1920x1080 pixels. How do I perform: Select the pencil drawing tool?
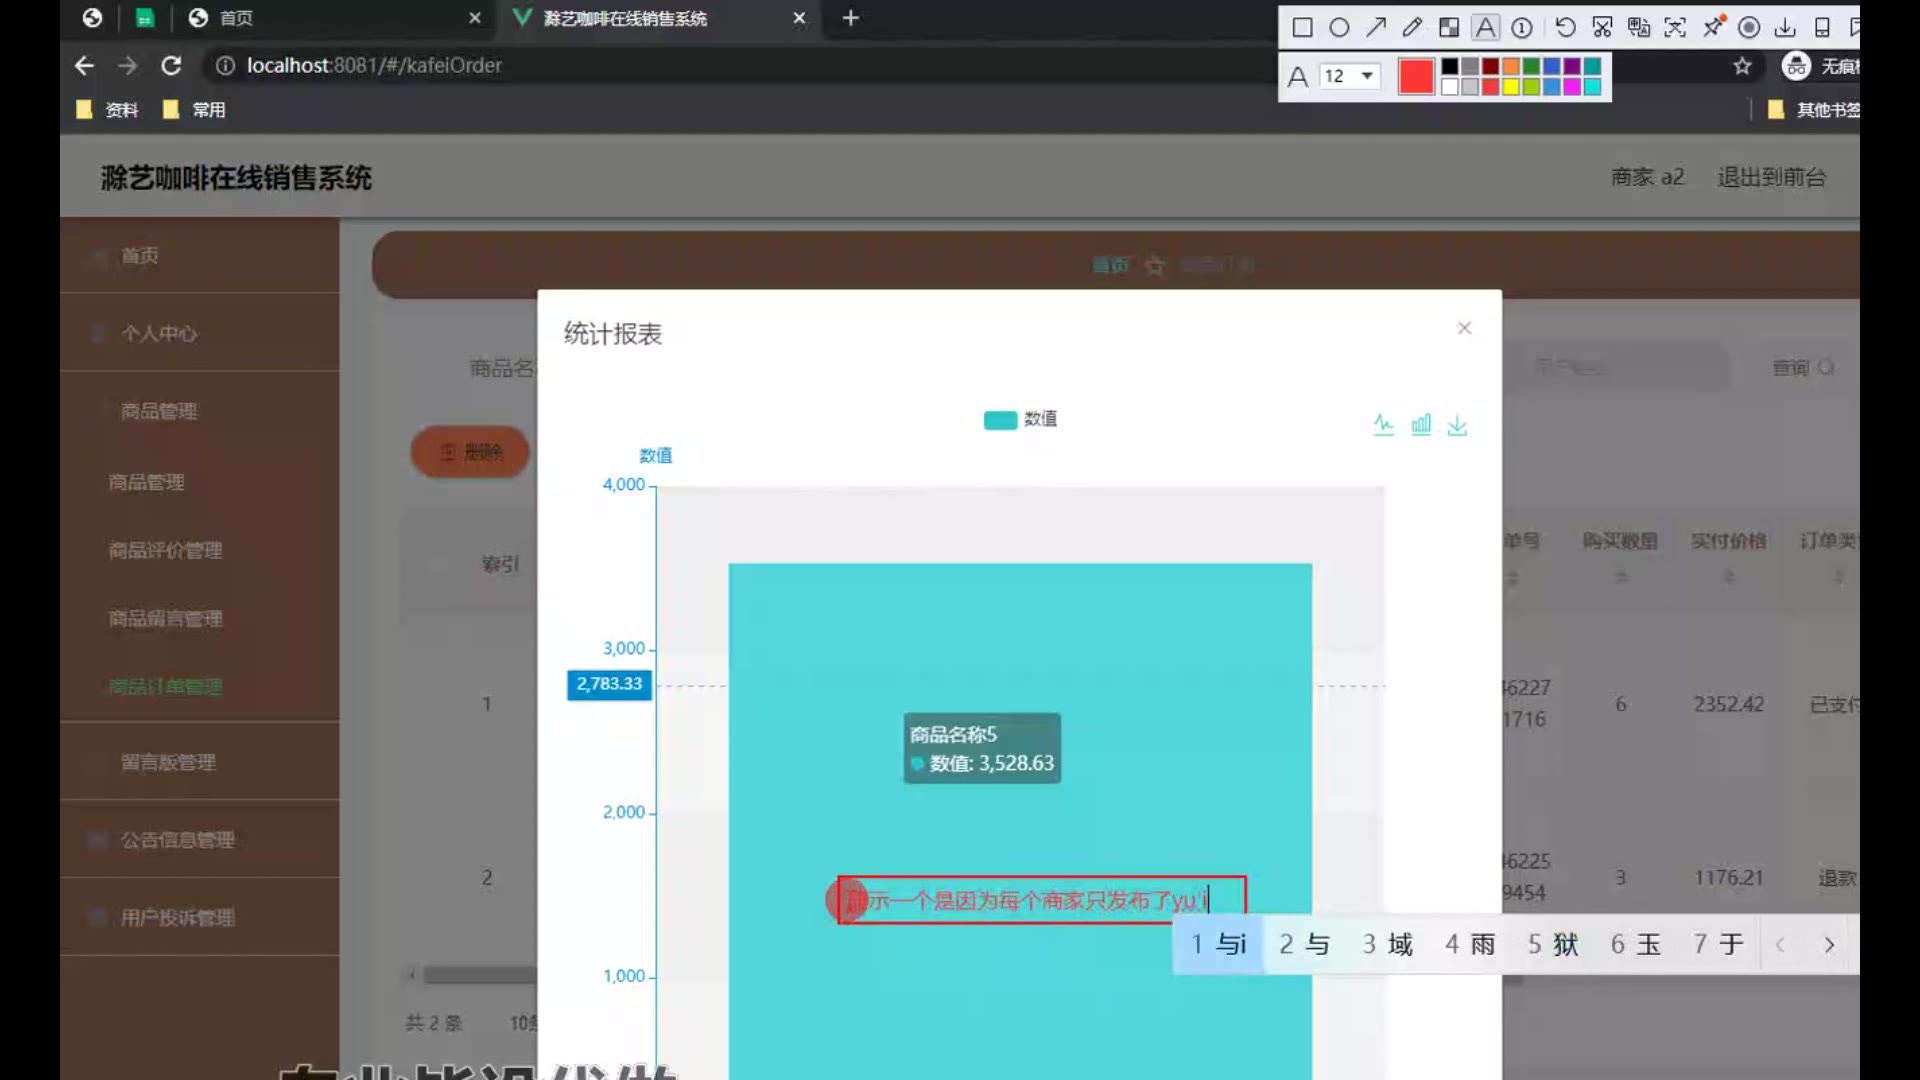(x=1412, y=27)
